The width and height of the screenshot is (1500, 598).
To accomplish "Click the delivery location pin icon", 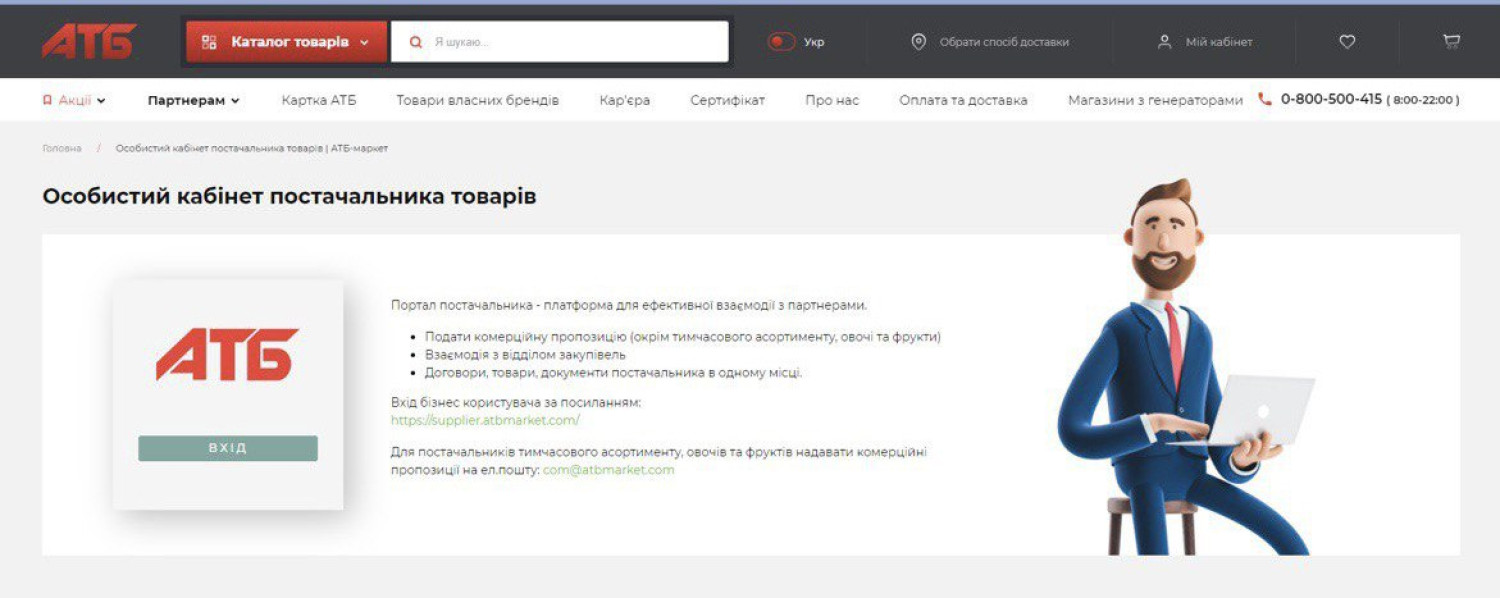I will [918, 42].
